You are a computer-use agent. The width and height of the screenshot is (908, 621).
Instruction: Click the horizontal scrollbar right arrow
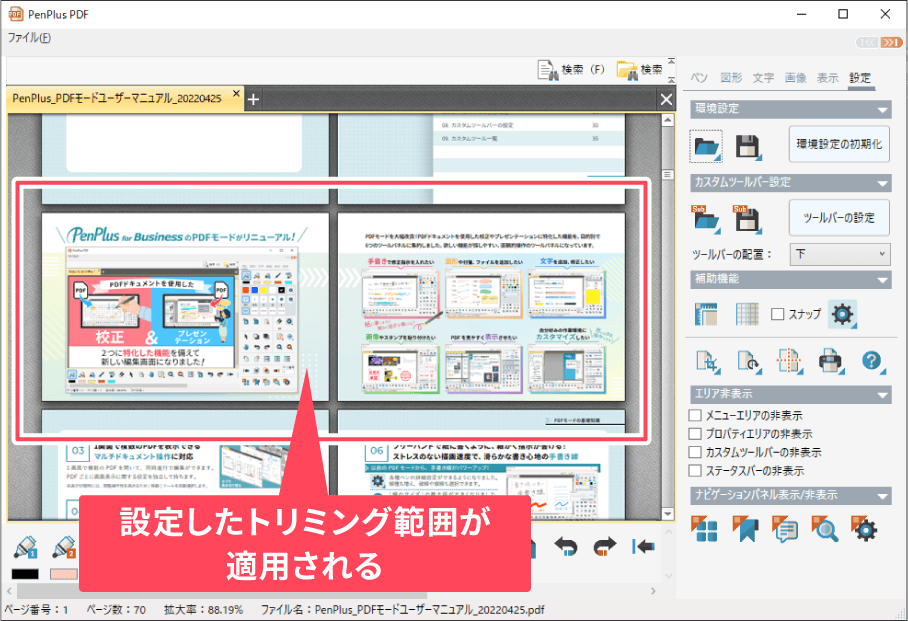click(x=653, y=591)
